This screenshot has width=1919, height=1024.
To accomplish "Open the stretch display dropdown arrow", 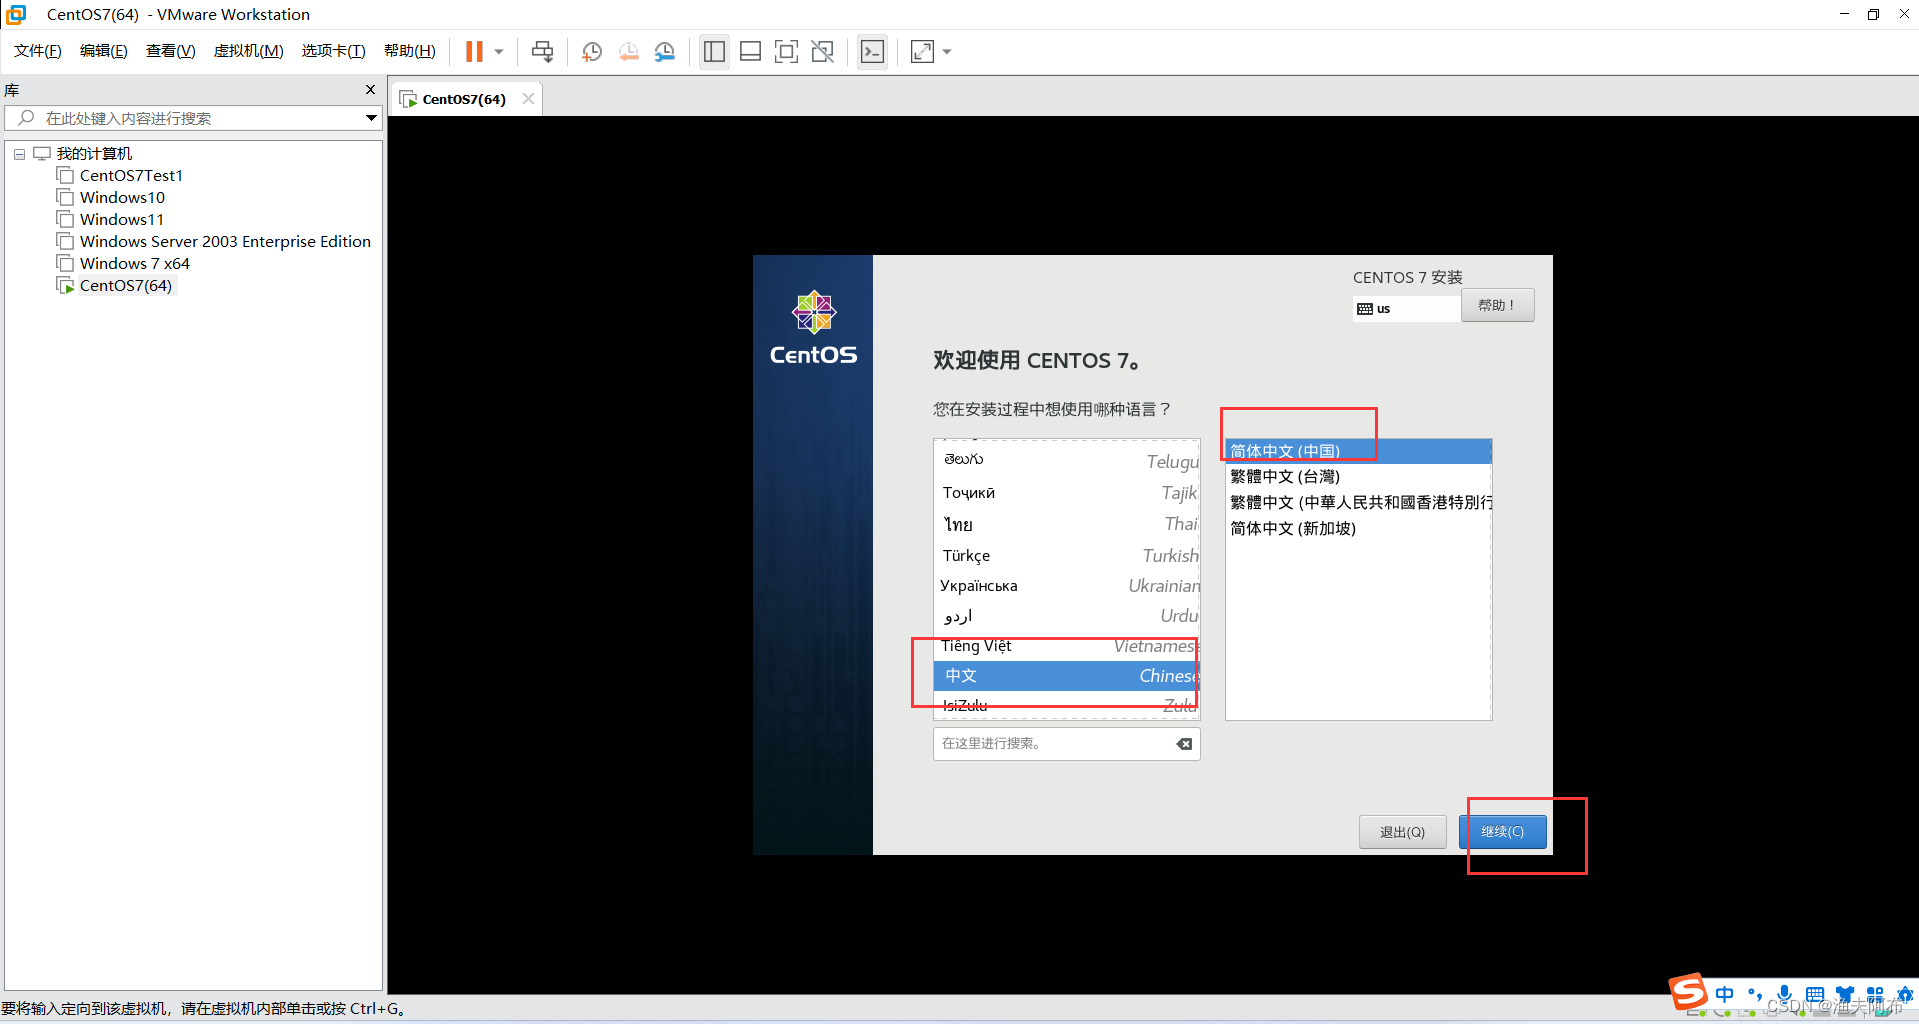I will (947, 51).
